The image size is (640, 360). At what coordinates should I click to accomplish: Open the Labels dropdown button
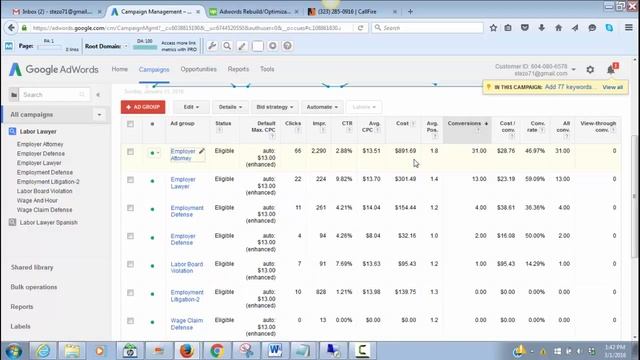tap(364, 107)
